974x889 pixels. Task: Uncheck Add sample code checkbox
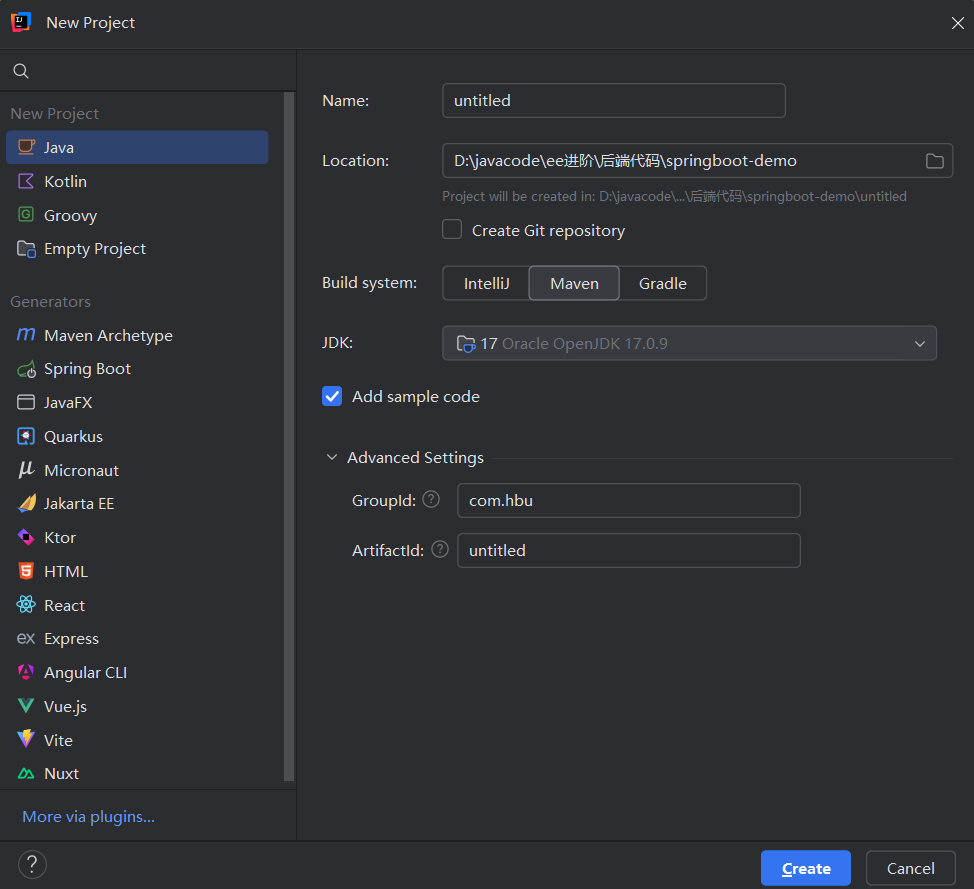point(332,396)
